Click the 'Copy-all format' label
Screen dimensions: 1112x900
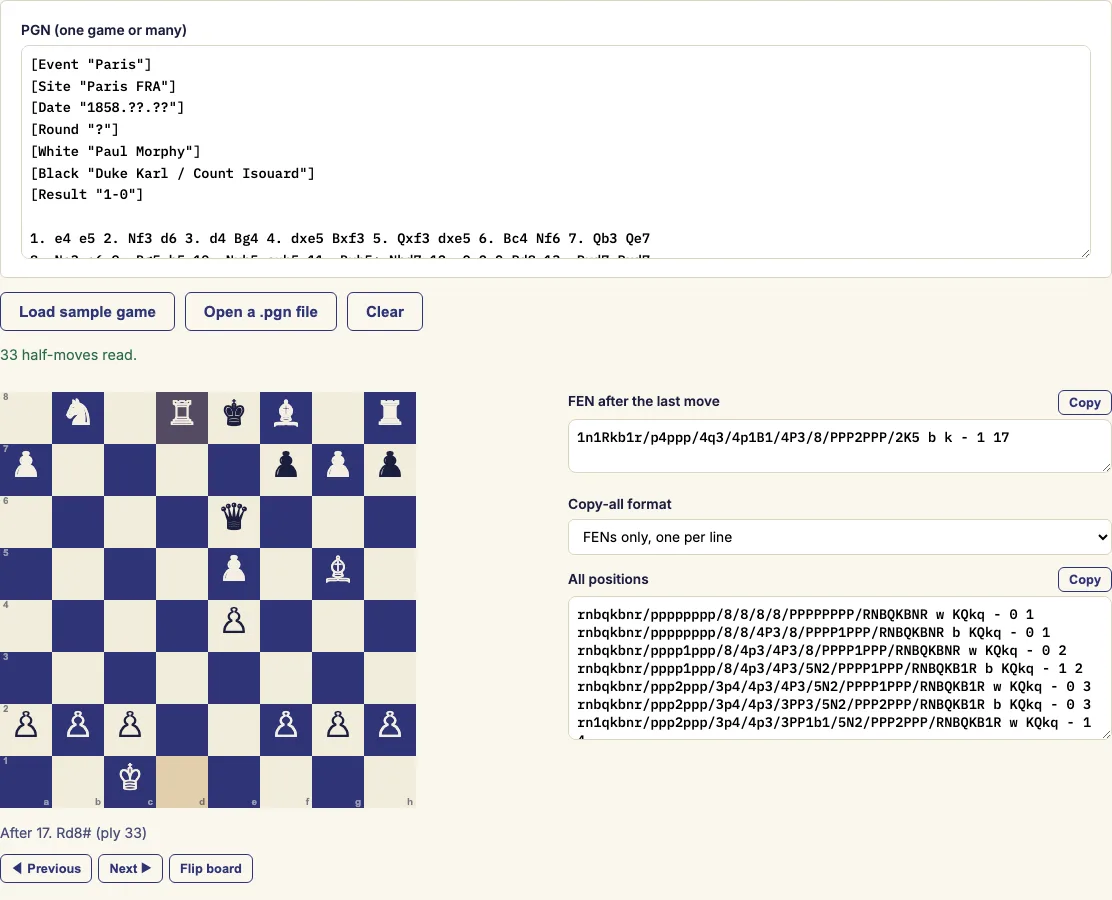[620, 504]
